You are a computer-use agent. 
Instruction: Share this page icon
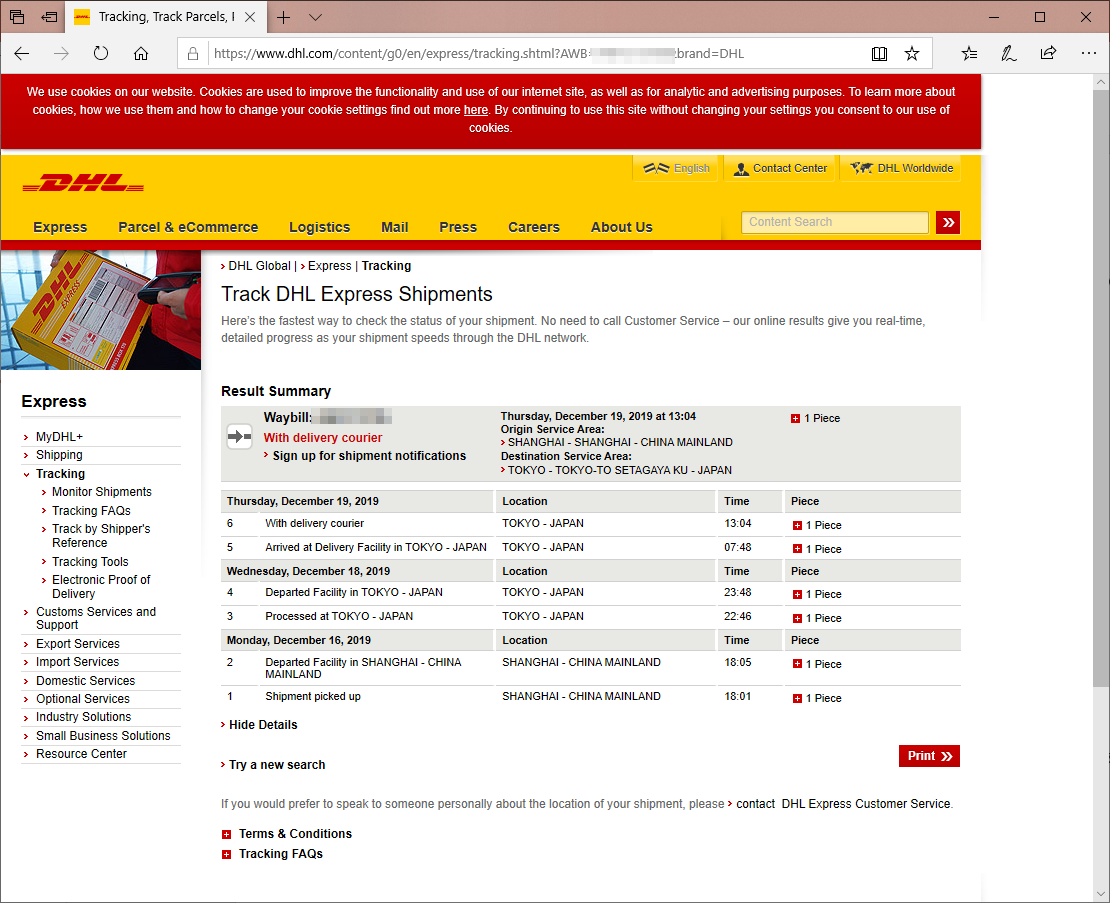(1048, 53)
